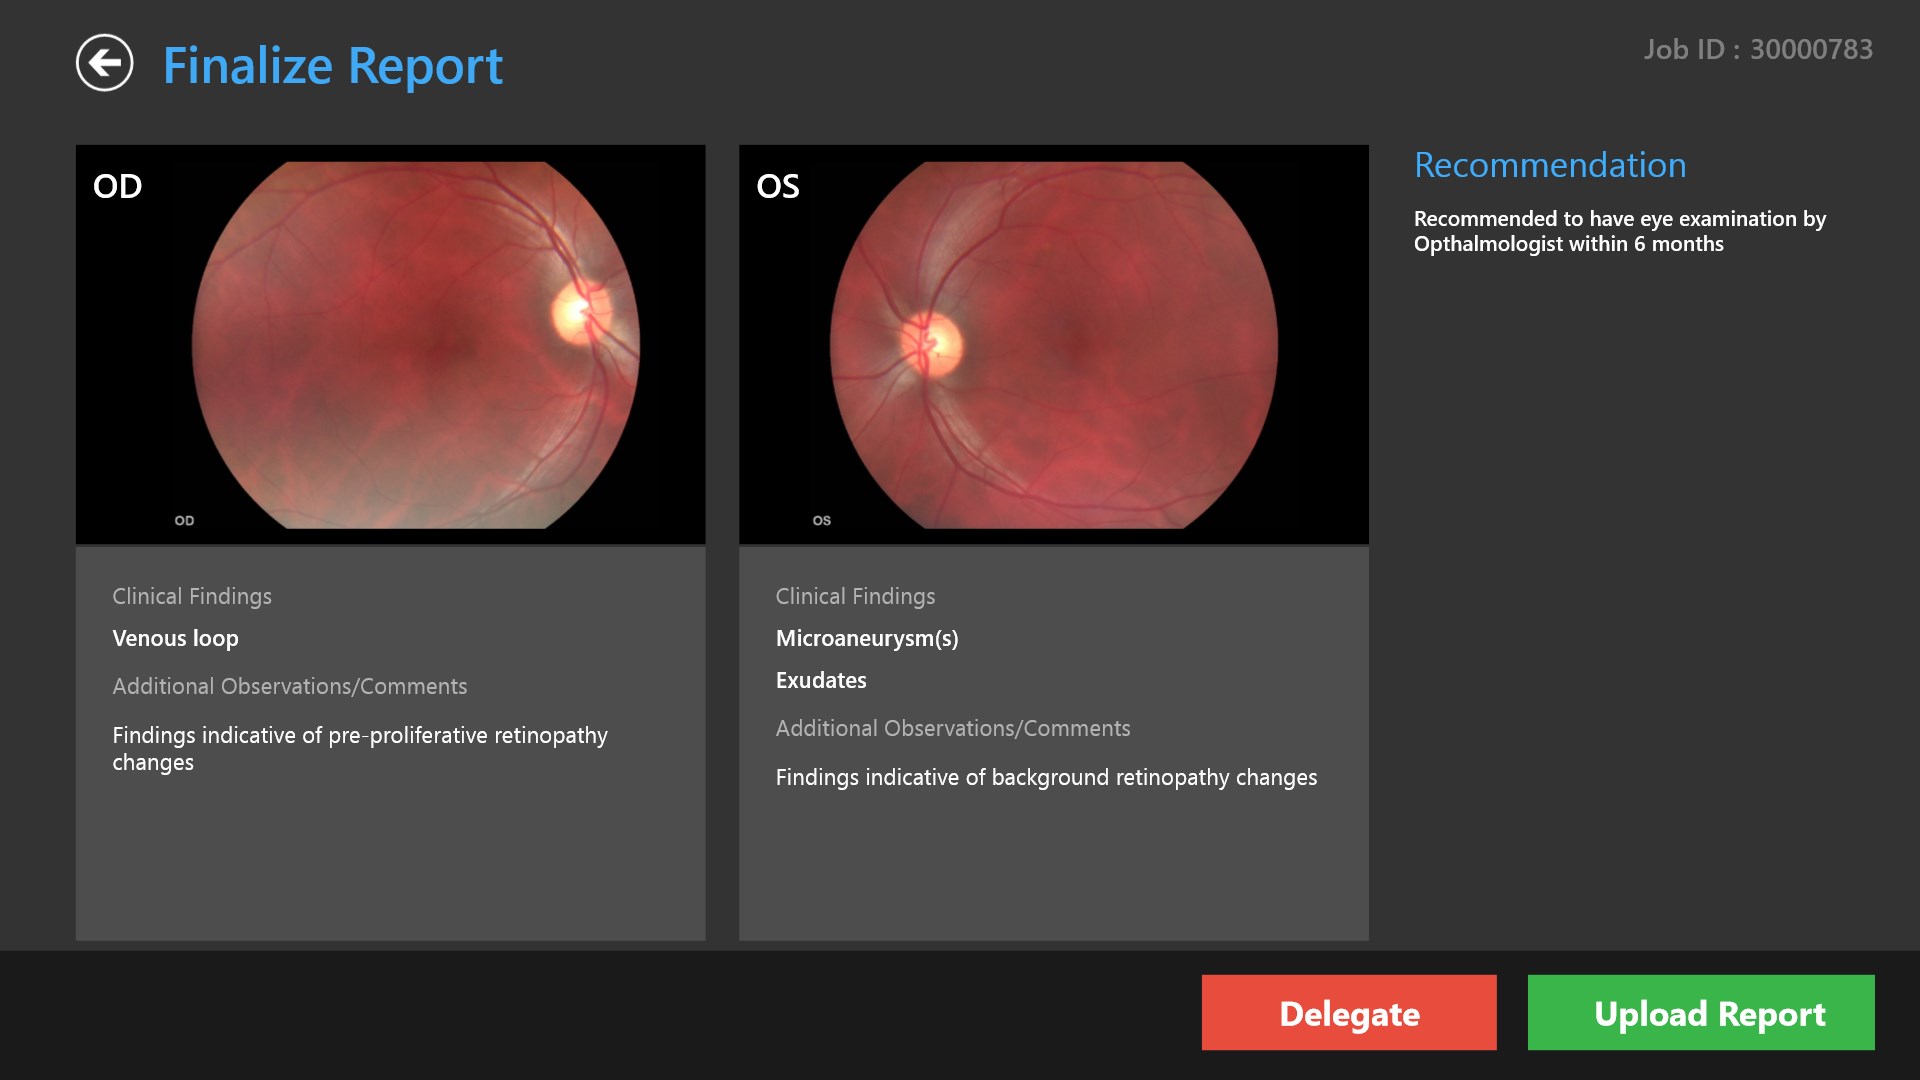
Task: Click OS Additional Observations/Comments label
Action: coord(952,728)
